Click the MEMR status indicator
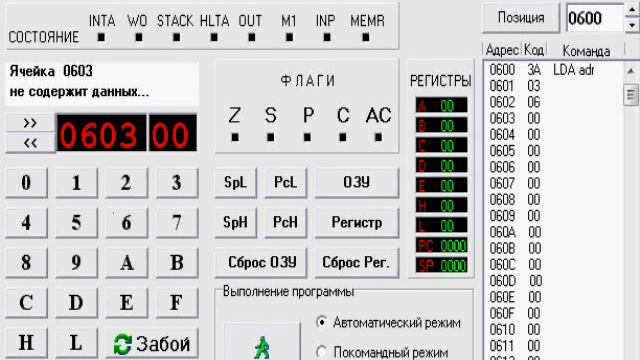Screen dimensions: 640x360 [x=366, y=38]
